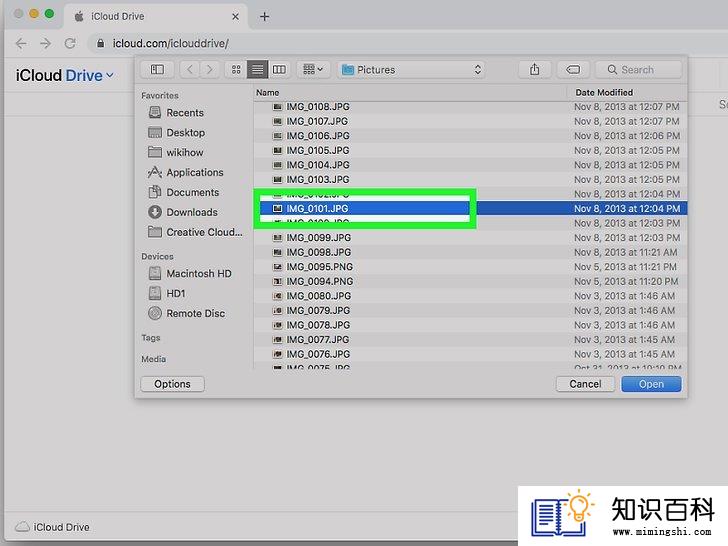Click the Options button
Image resolution: width=728 pixels, height=546 pixels.
click(172, 384)
